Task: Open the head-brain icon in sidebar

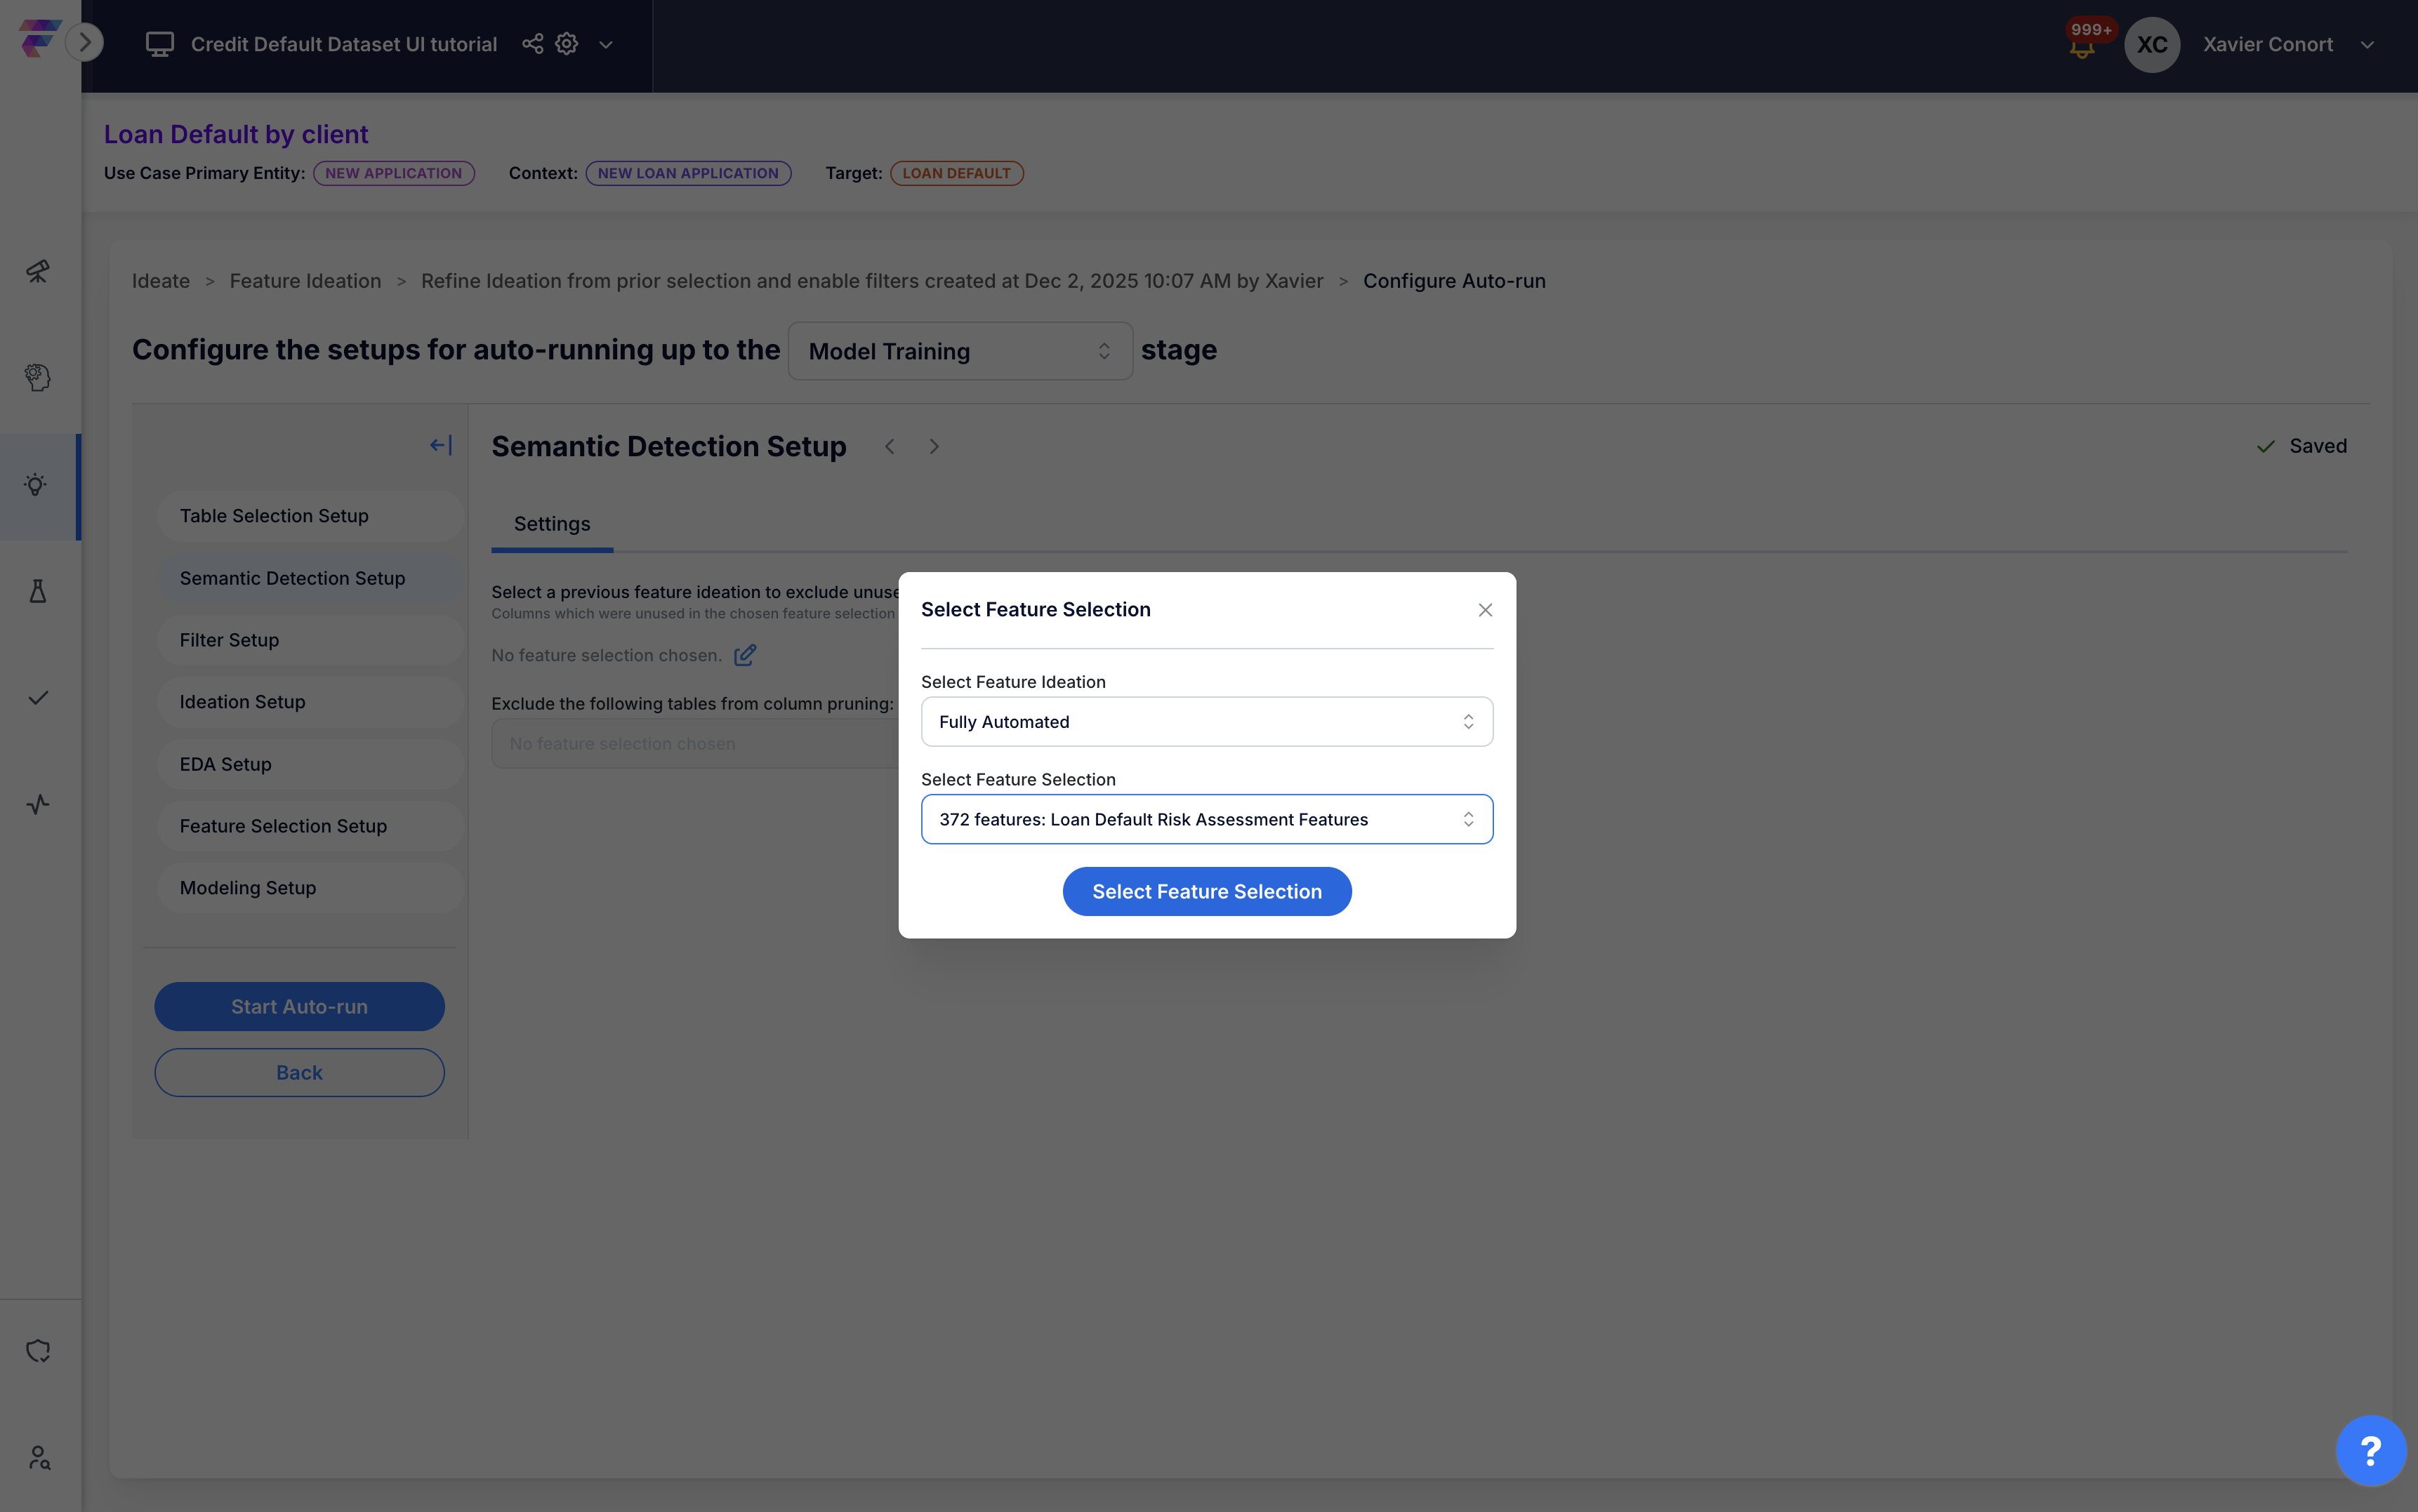Action: tap(38, 377)
